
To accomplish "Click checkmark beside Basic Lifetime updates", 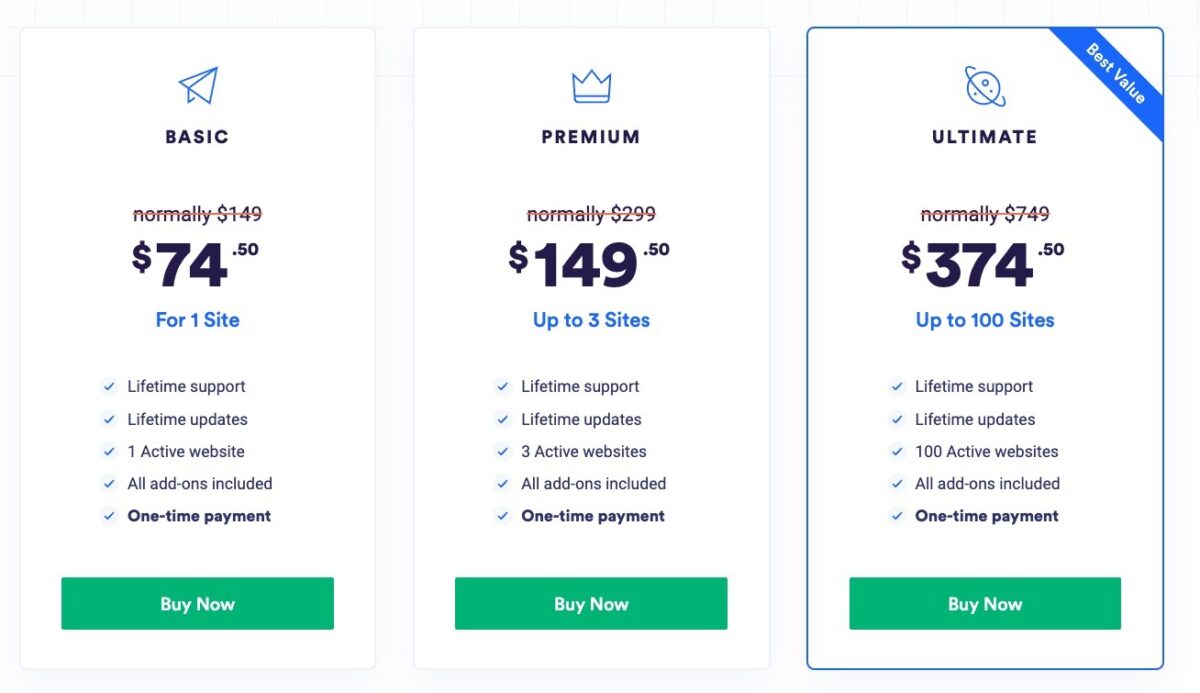I will coord(109,419).
